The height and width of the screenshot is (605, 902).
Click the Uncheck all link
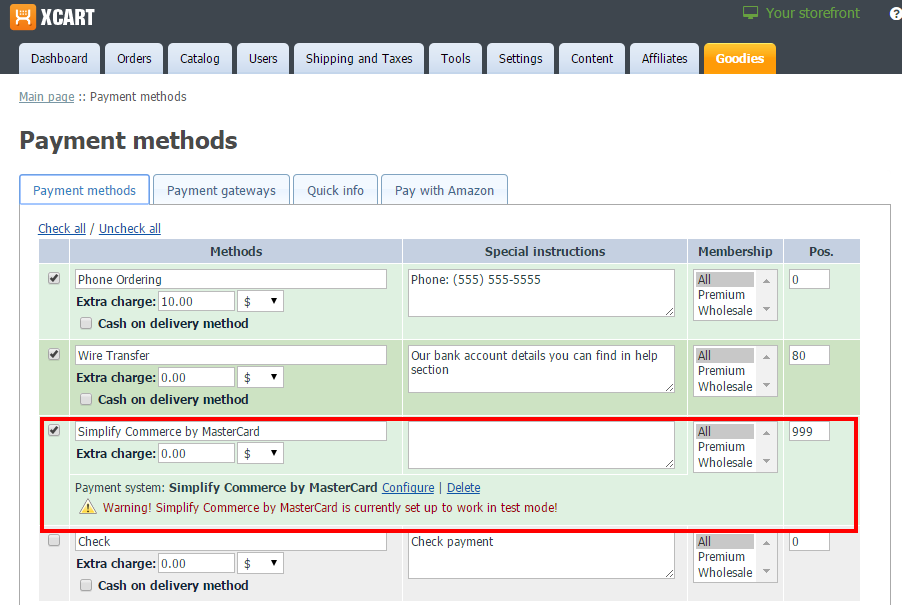130,228
